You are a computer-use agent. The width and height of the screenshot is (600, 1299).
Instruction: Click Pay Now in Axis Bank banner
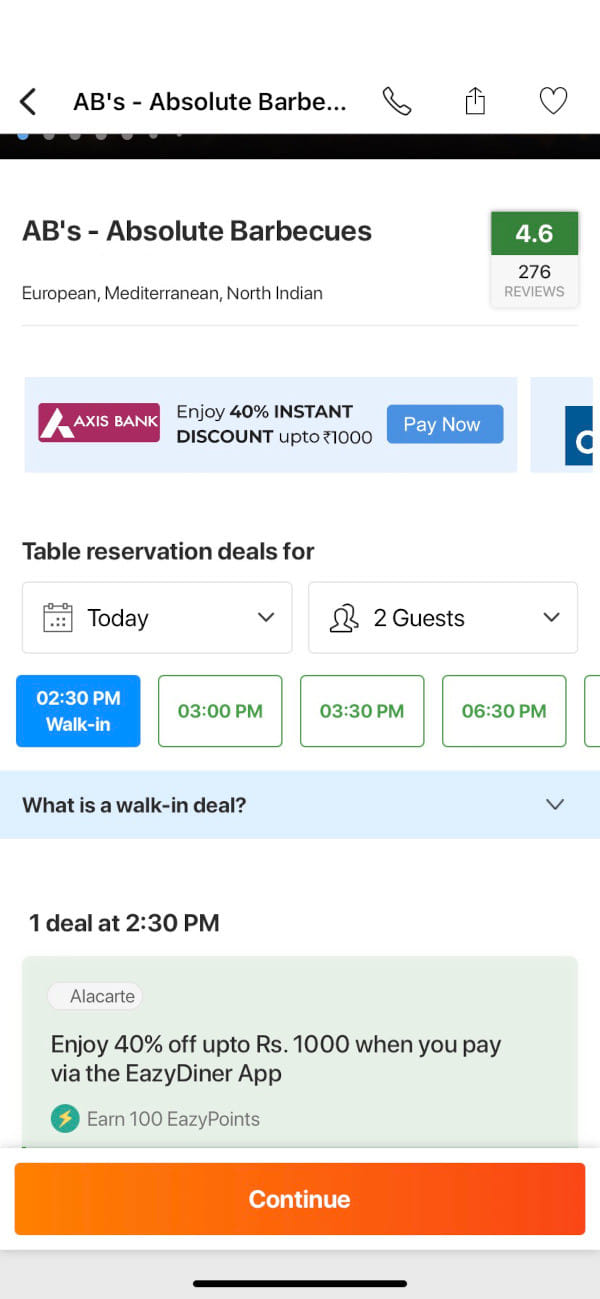click(445, 424)
